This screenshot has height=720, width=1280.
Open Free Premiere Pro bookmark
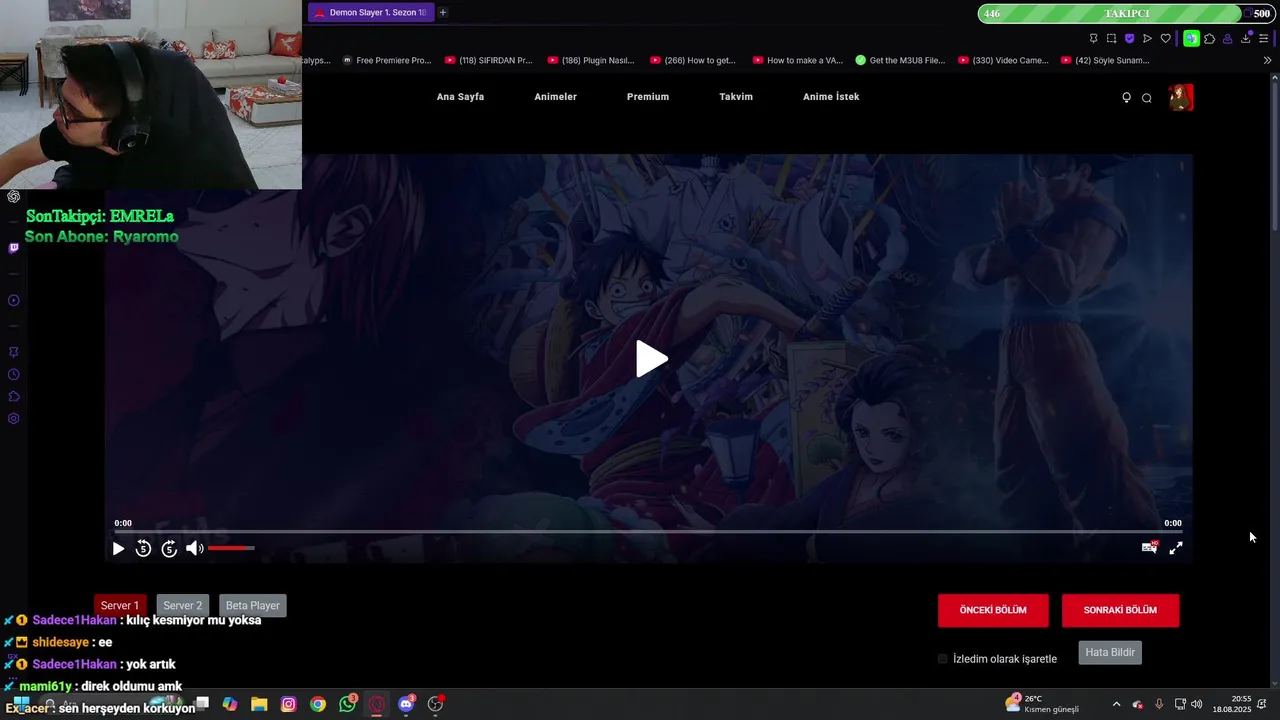tap(386, 60)
